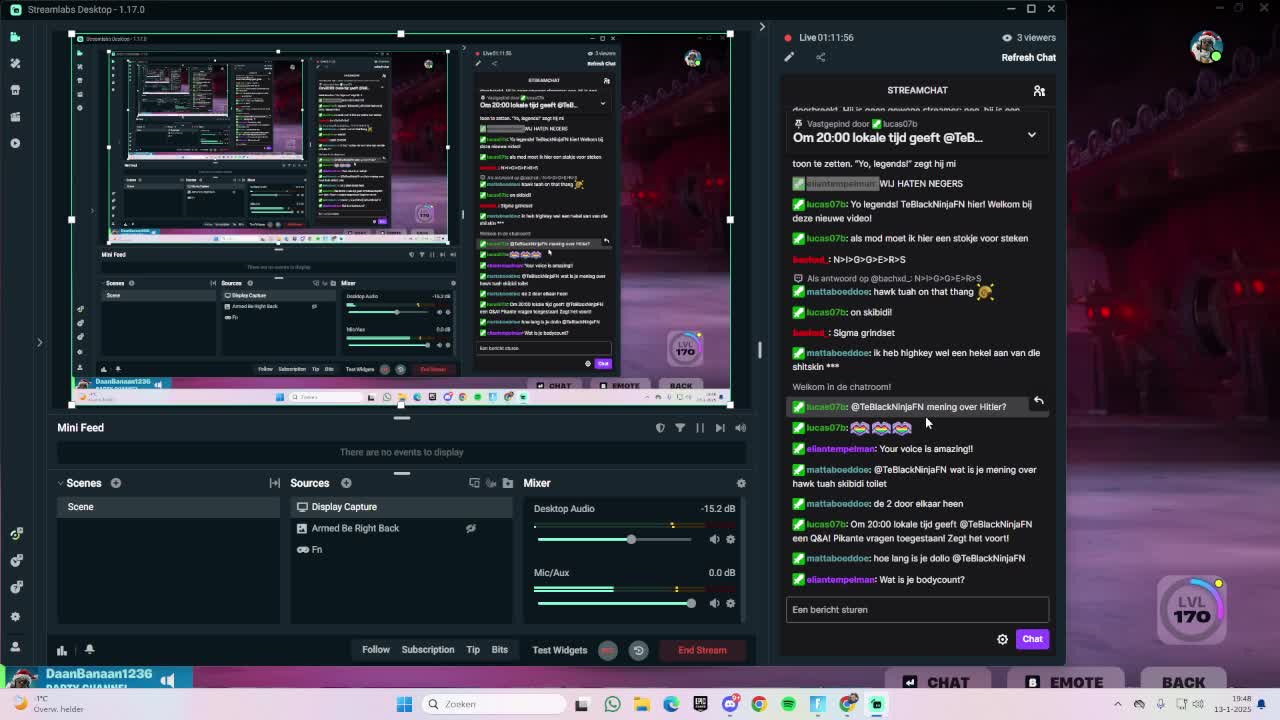
Task: Click the edit stream info pencil icon
Action: tap(789, 57)
